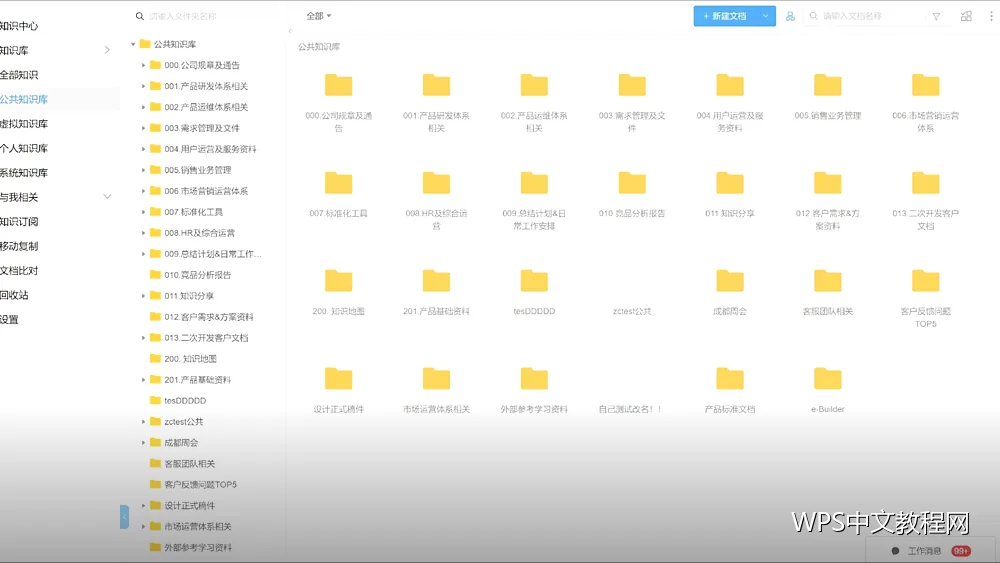Viewport: 1000px width, 563px height.
Task: Open the 全部 filter dropdown
Action: [x=319, y=16]
